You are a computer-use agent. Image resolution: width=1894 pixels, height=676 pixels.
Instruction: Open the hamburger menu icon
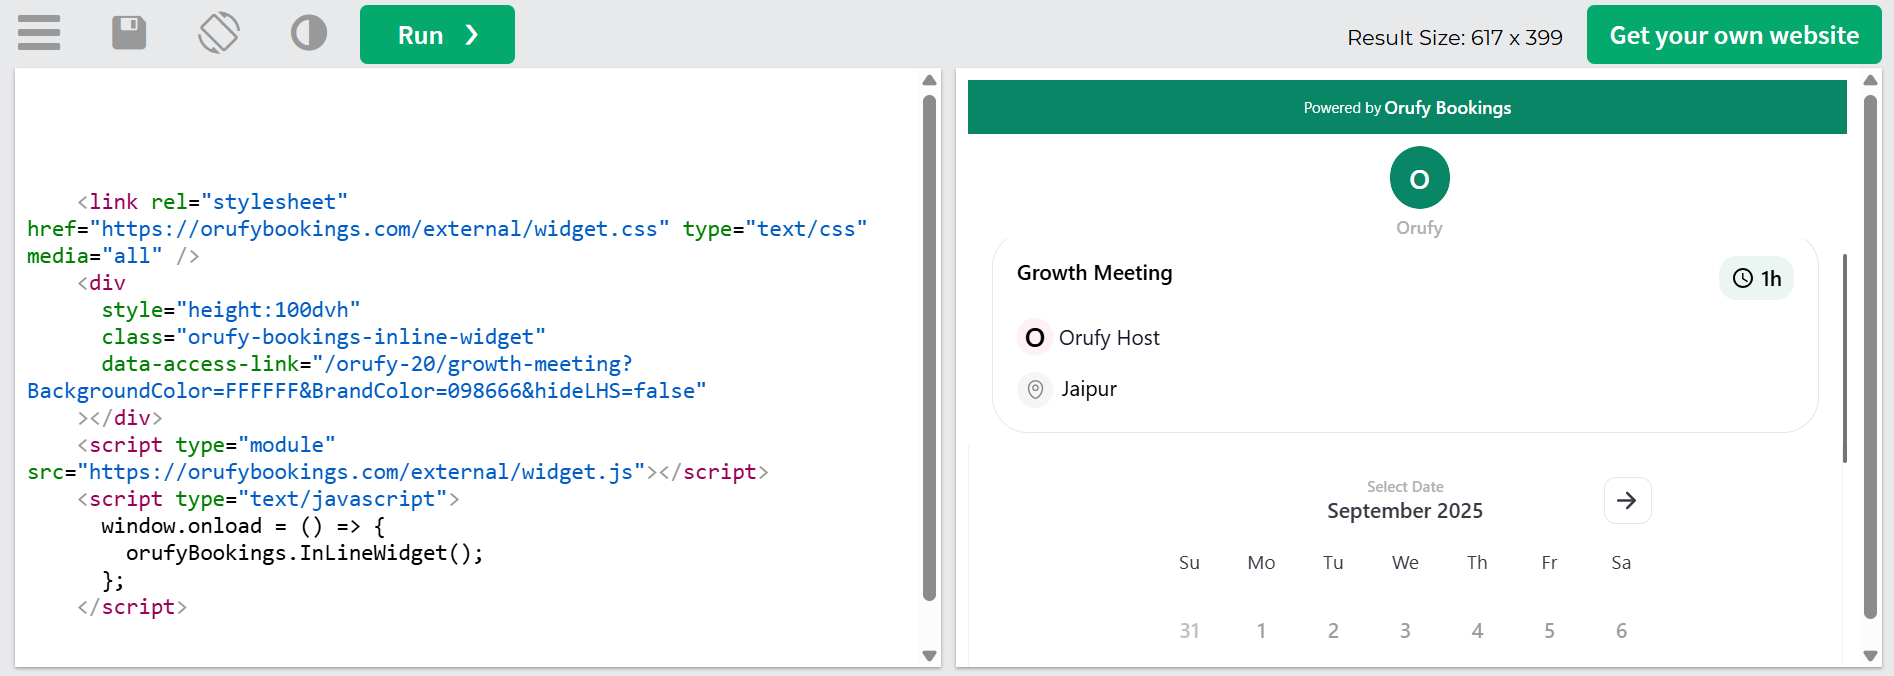point(39,33)
